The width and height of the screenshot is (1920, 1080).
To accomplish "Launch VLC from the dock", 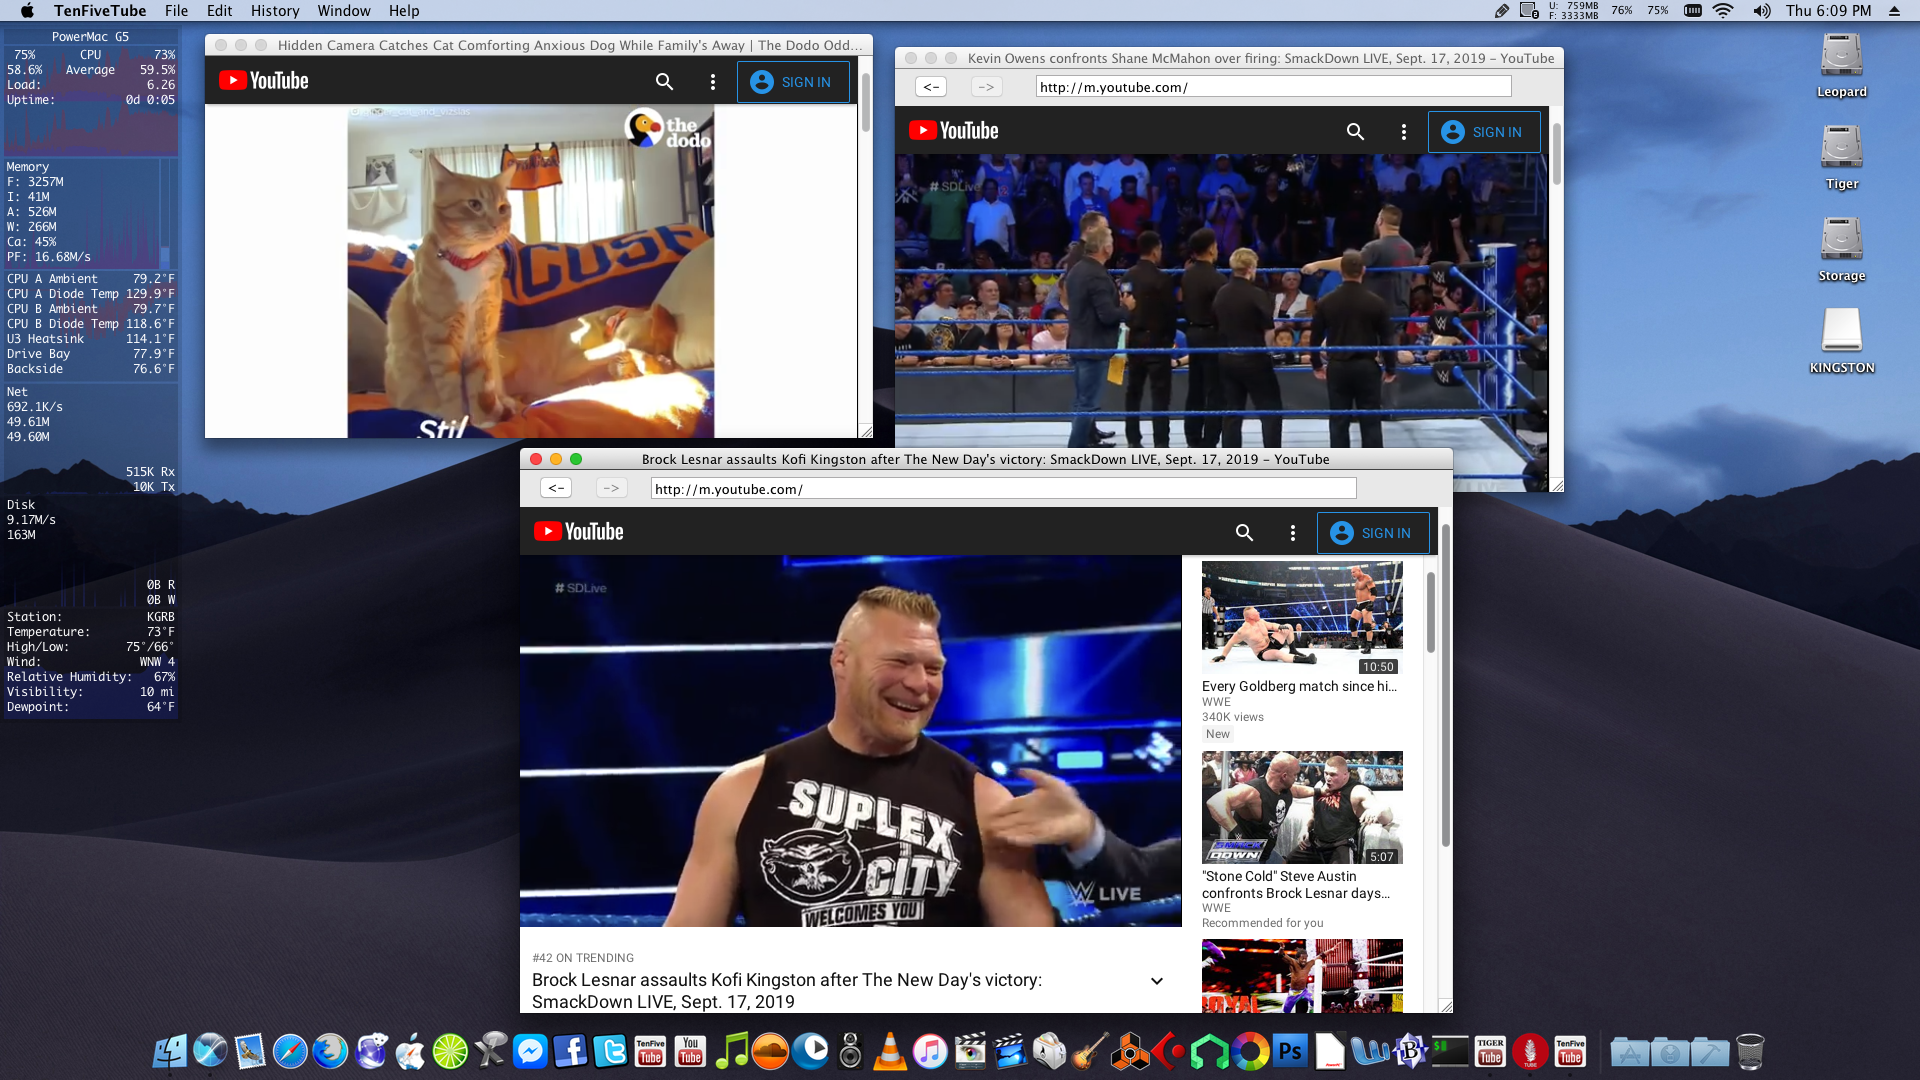I will pos(889,1051).
